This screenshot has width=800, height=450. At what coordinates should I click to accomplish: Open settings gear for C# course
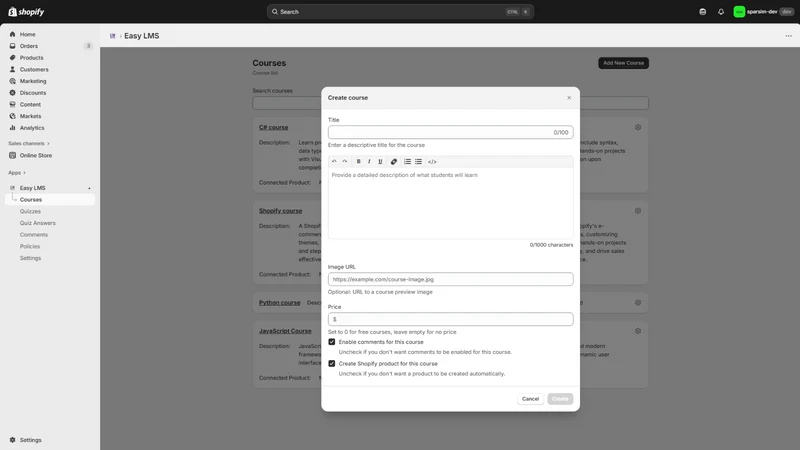tap(638, 128)
